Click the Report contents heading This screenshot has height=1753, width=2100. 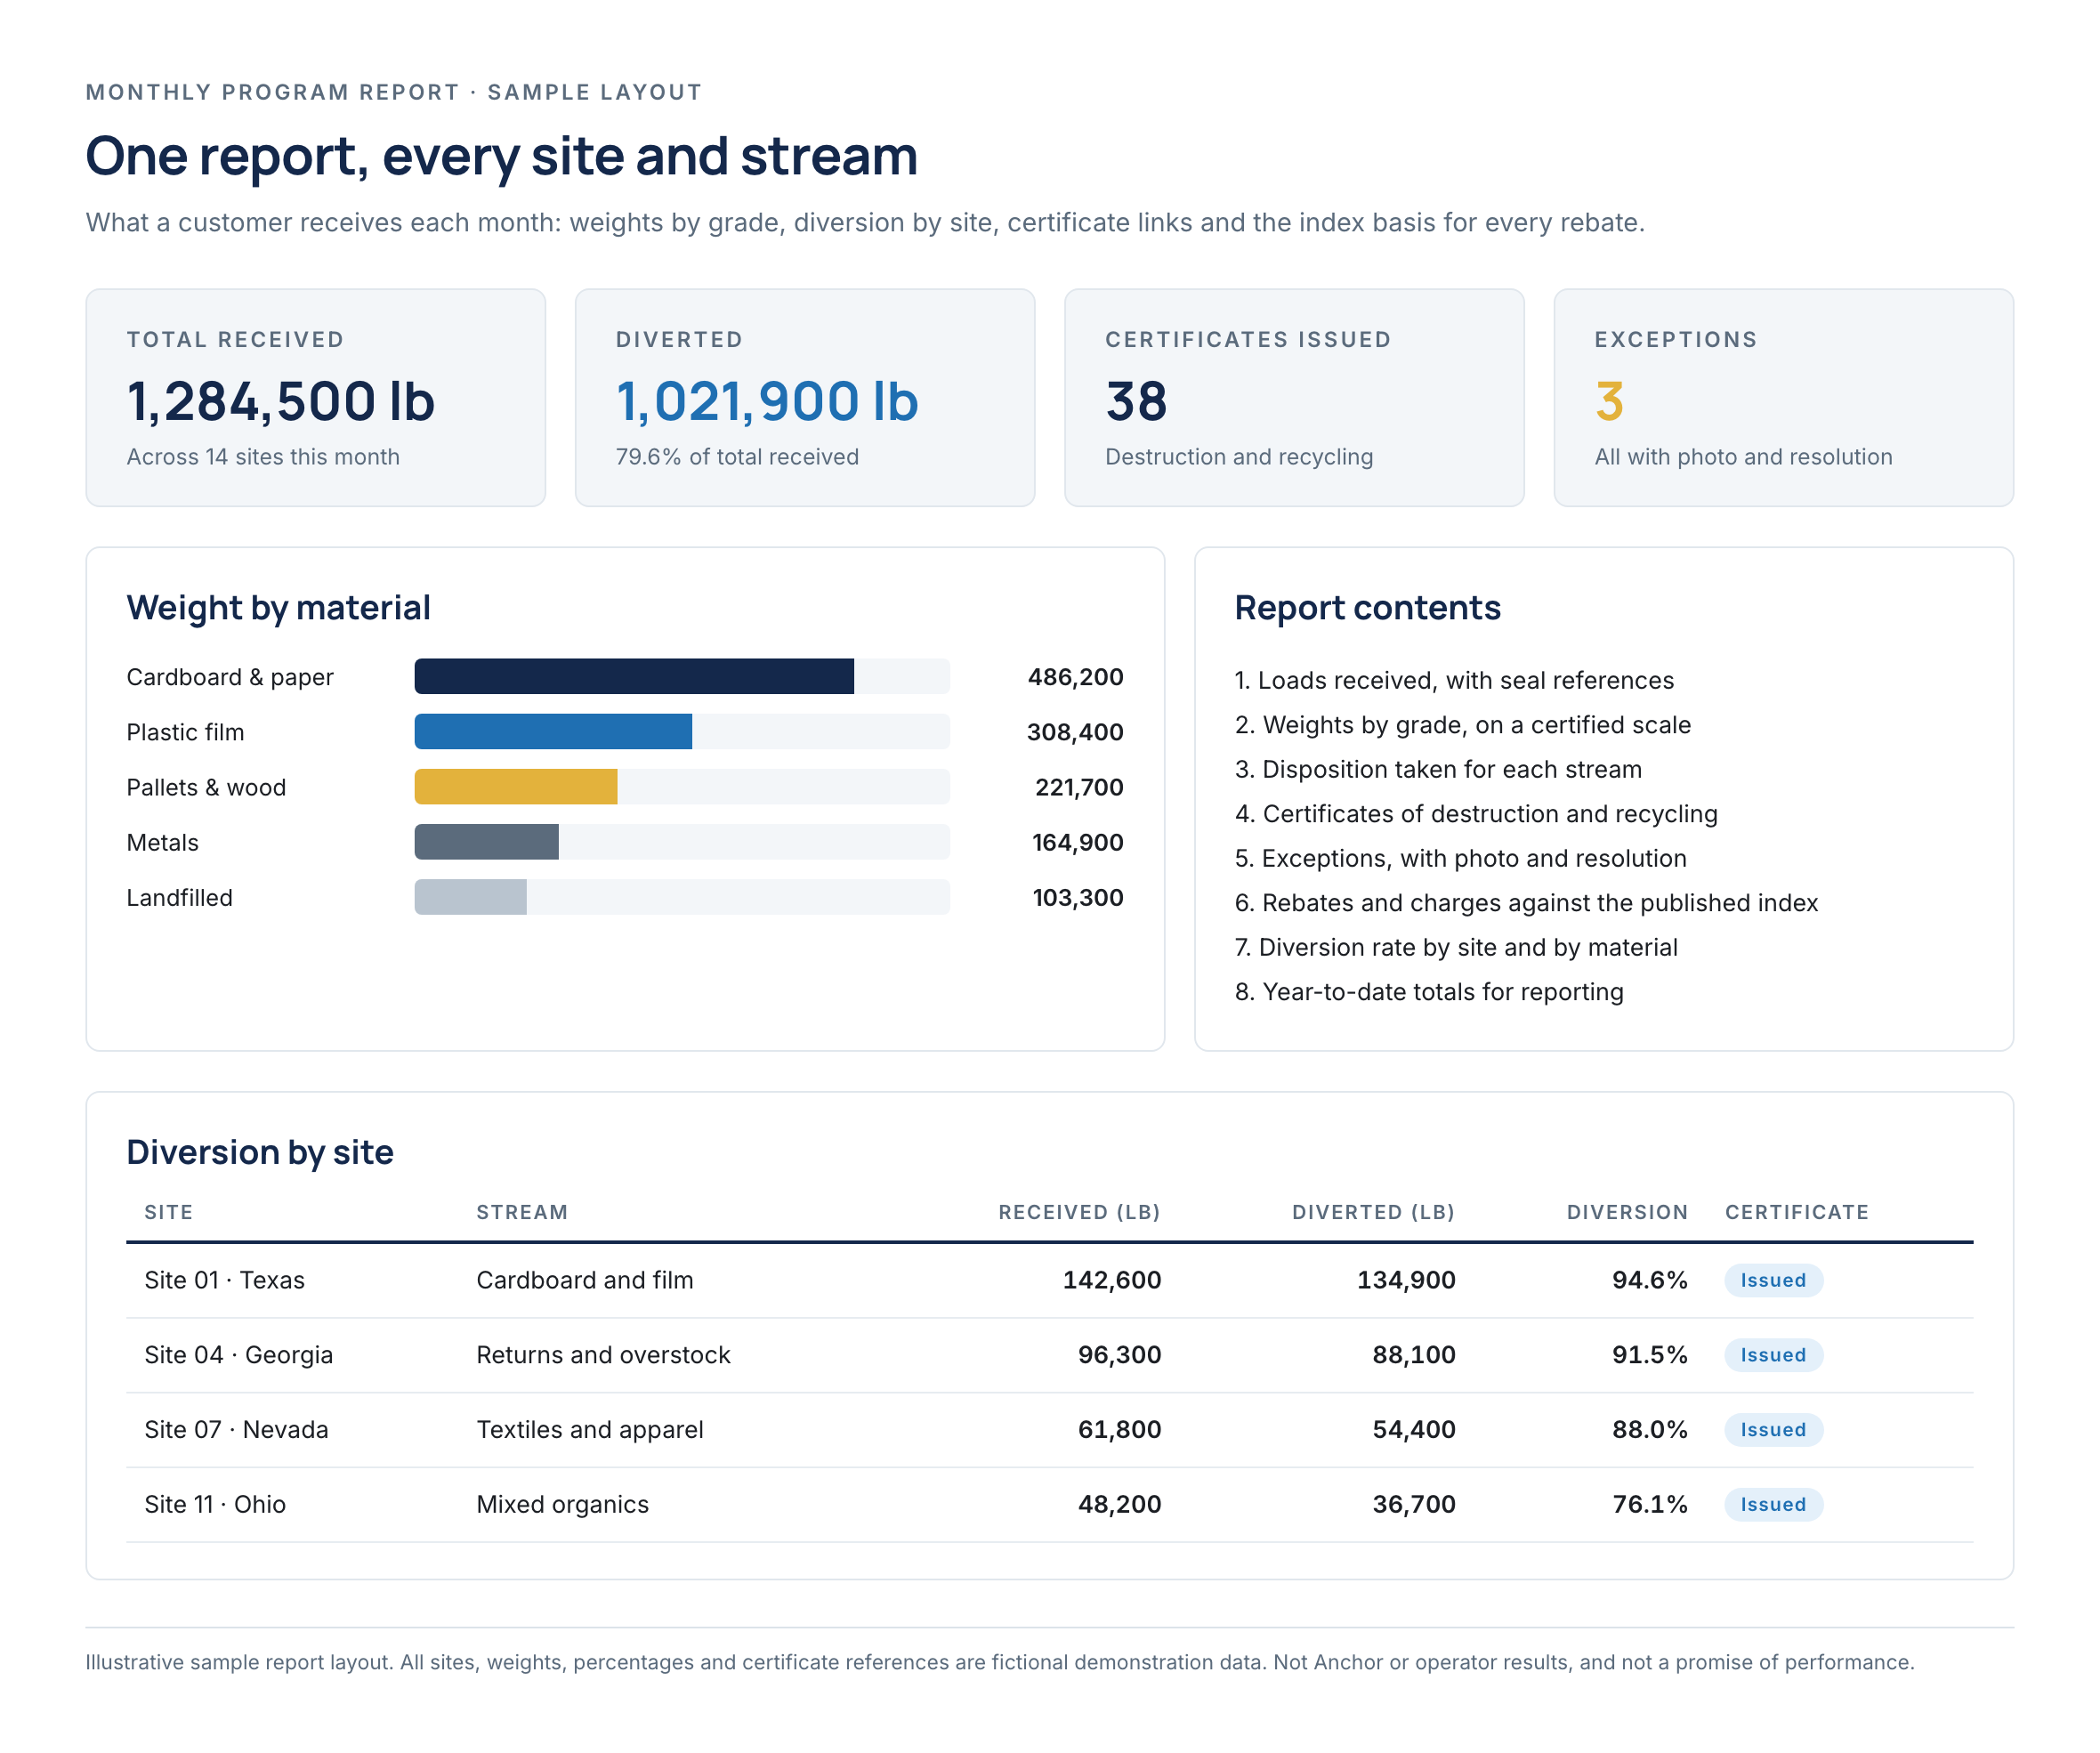click(1368, 608)
